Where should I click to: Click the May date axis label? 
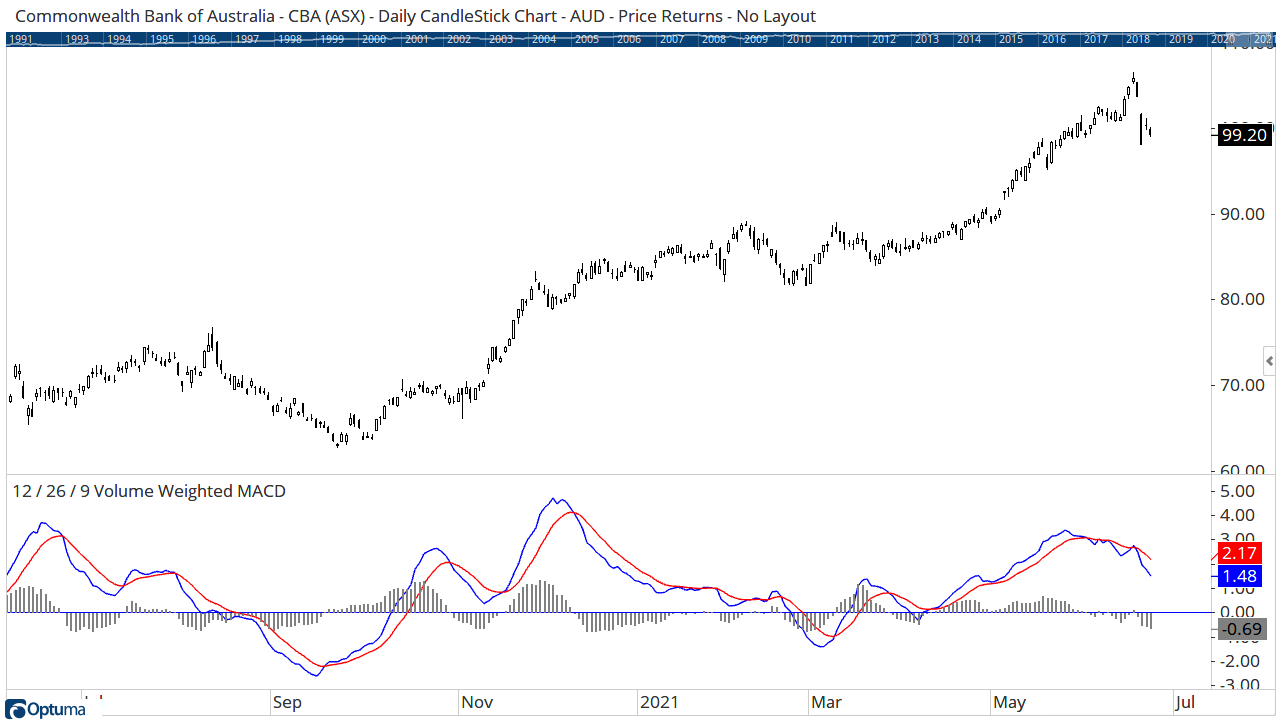click(1009, 703)
